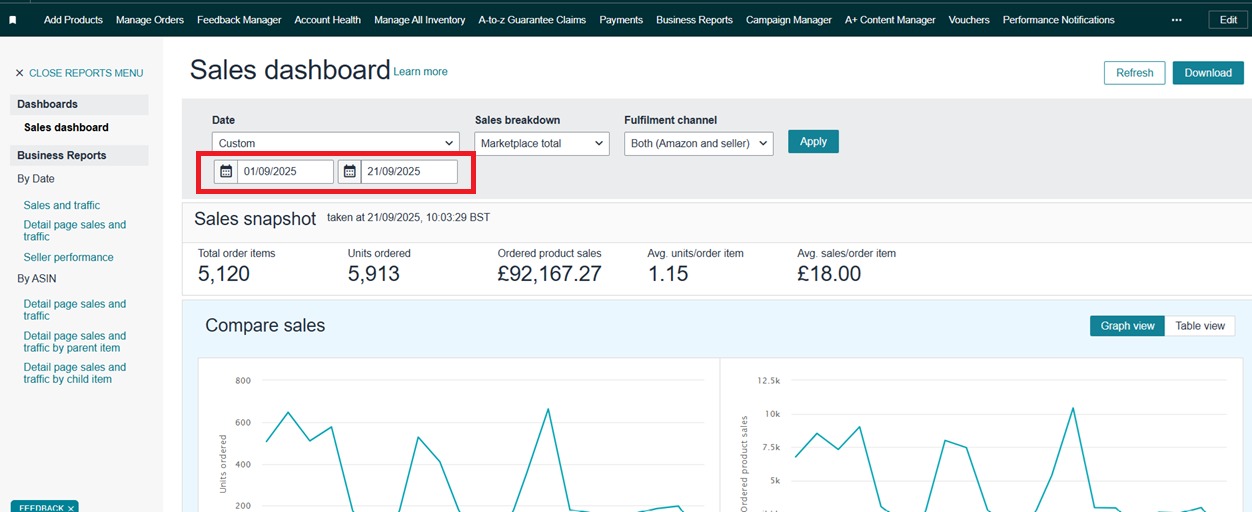
Task: Open the three-dots overflow menu
Action: coord(1176,20)
